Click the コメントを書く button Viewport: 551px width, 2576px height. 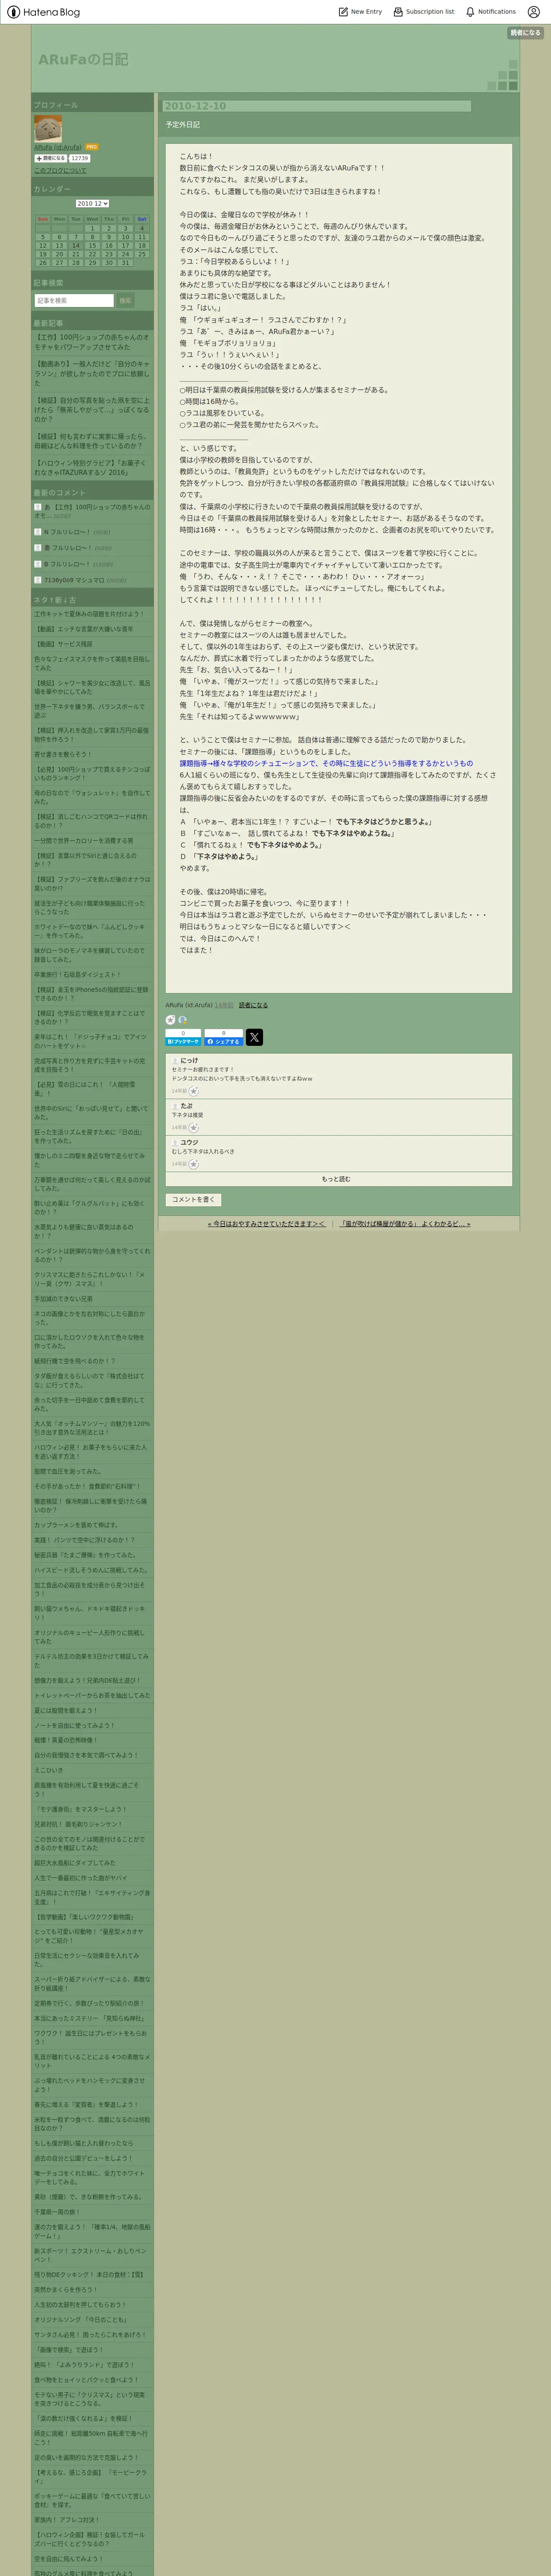[x=193, y=1199]
